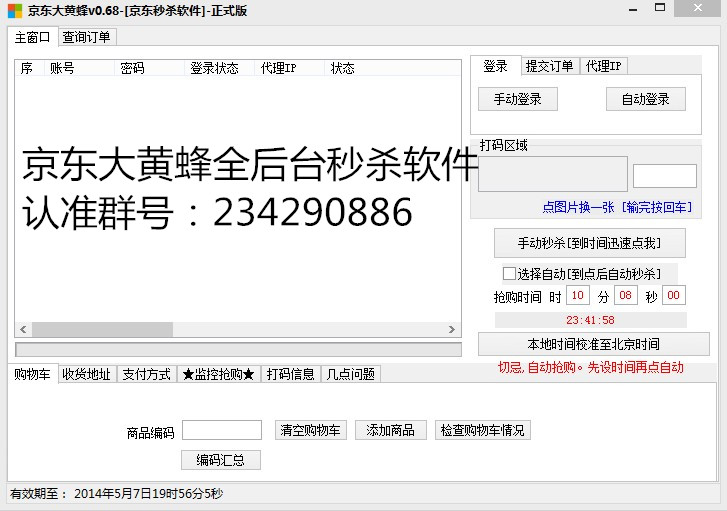
Task: Click the red warning text 切忌,自动抢购
Action: tap(591, 367)
